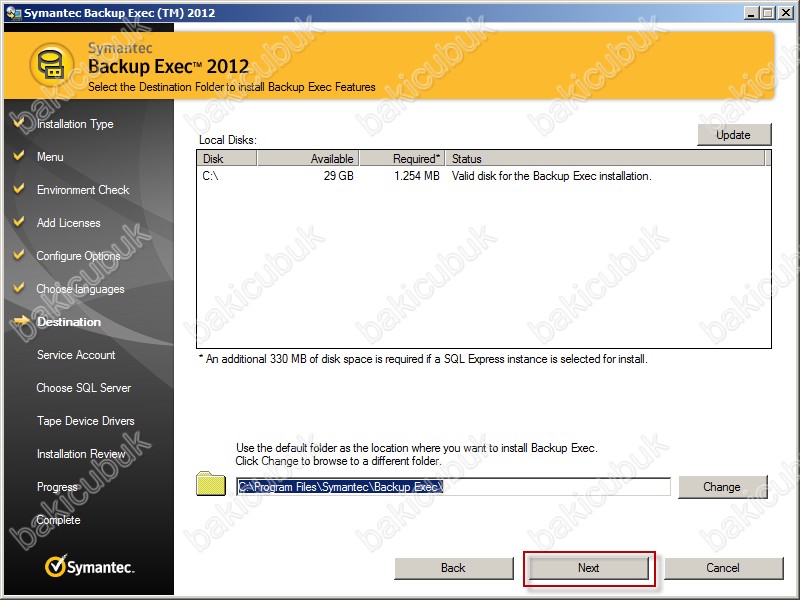Click the checkmark beside Menu step
The image size is (800, 600).
[19, 156]
